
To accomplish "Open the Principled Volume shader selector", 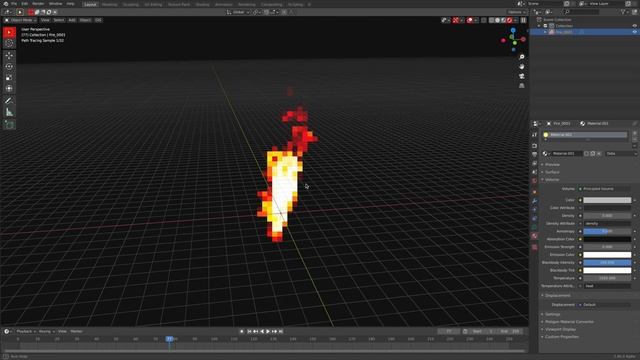I will click(607, 189).
